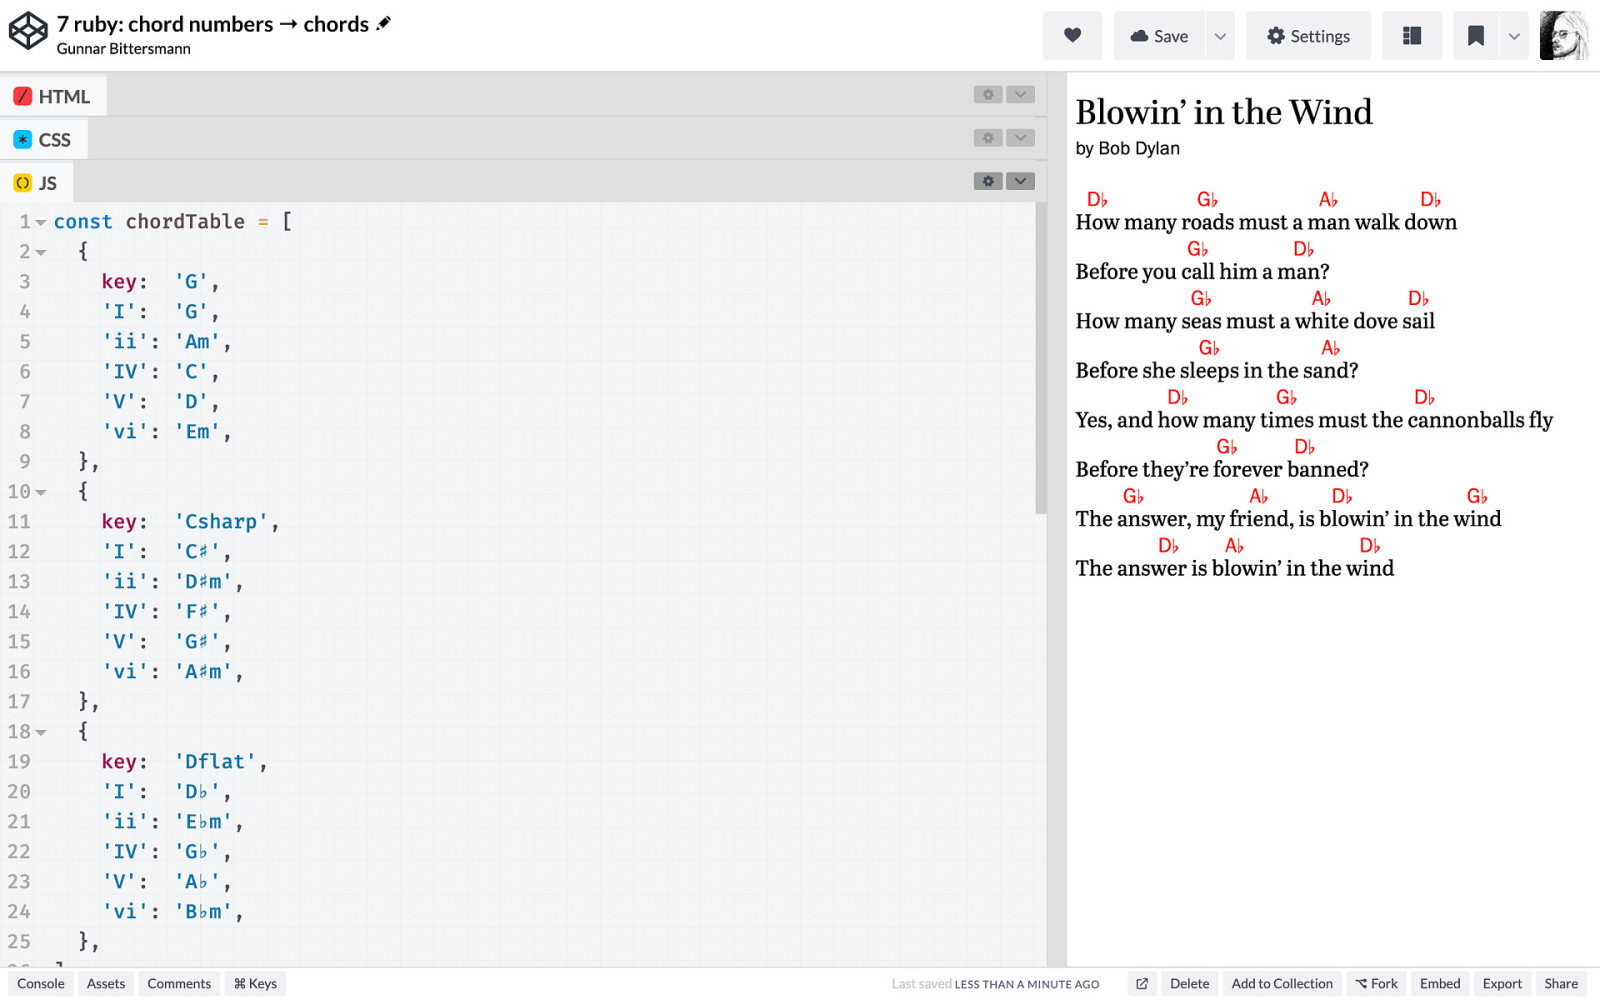
Task: Open the Assets panel
Action: tap(106, 984)
